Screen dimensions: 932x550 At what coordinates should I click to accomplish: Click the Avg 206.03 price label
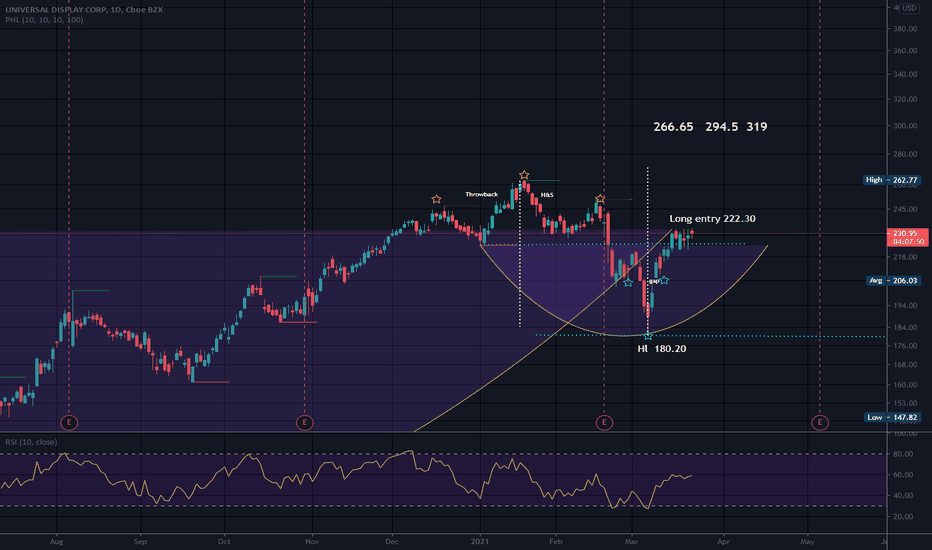[893, 280]
